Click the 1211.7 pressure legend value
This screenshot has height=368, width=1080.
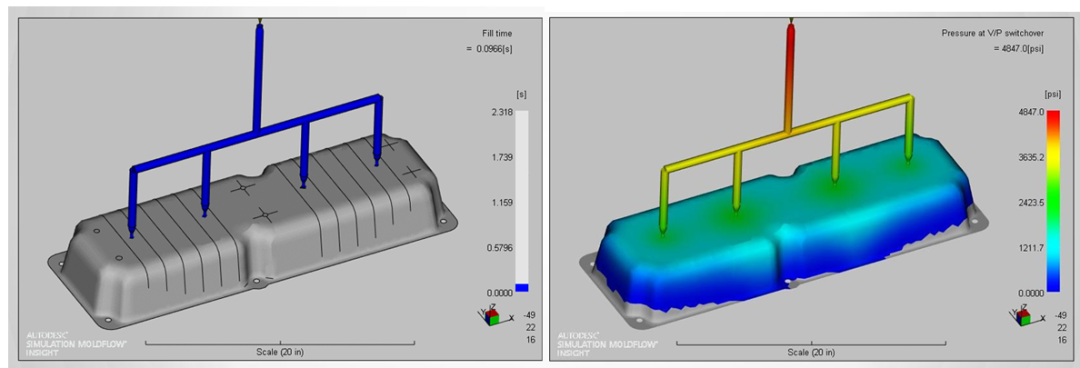[1030, 247]
